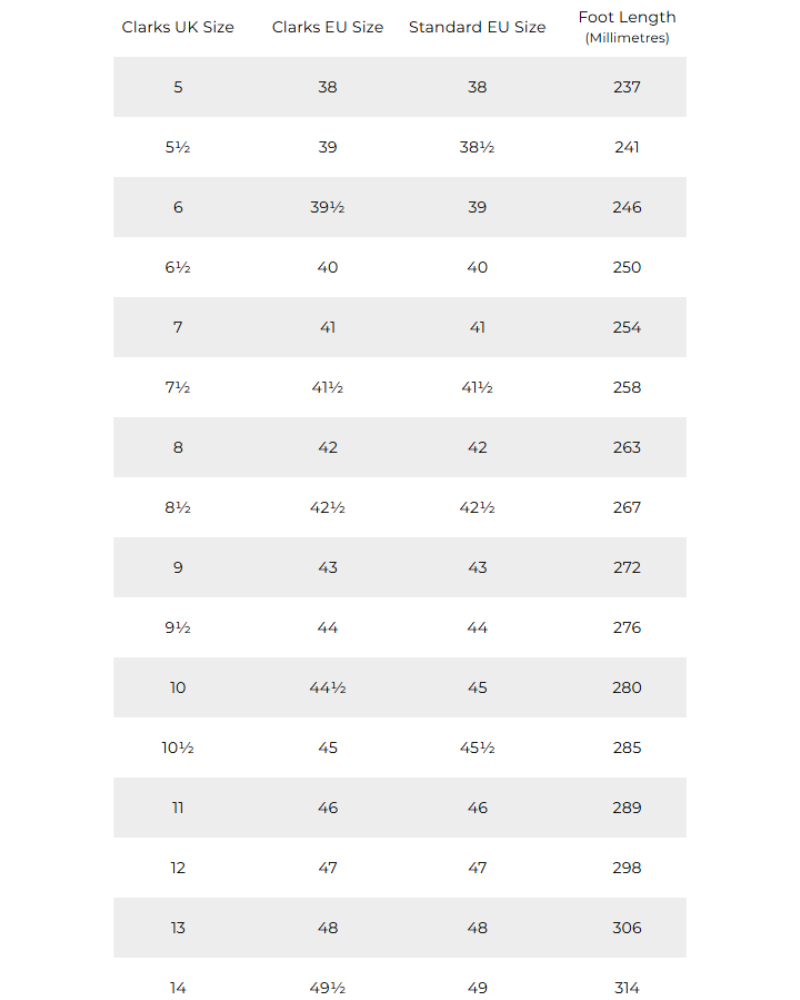Click the Clarks UK Size column header
The width and height of the screenshot is (800, 1000).
click(178, 27)
